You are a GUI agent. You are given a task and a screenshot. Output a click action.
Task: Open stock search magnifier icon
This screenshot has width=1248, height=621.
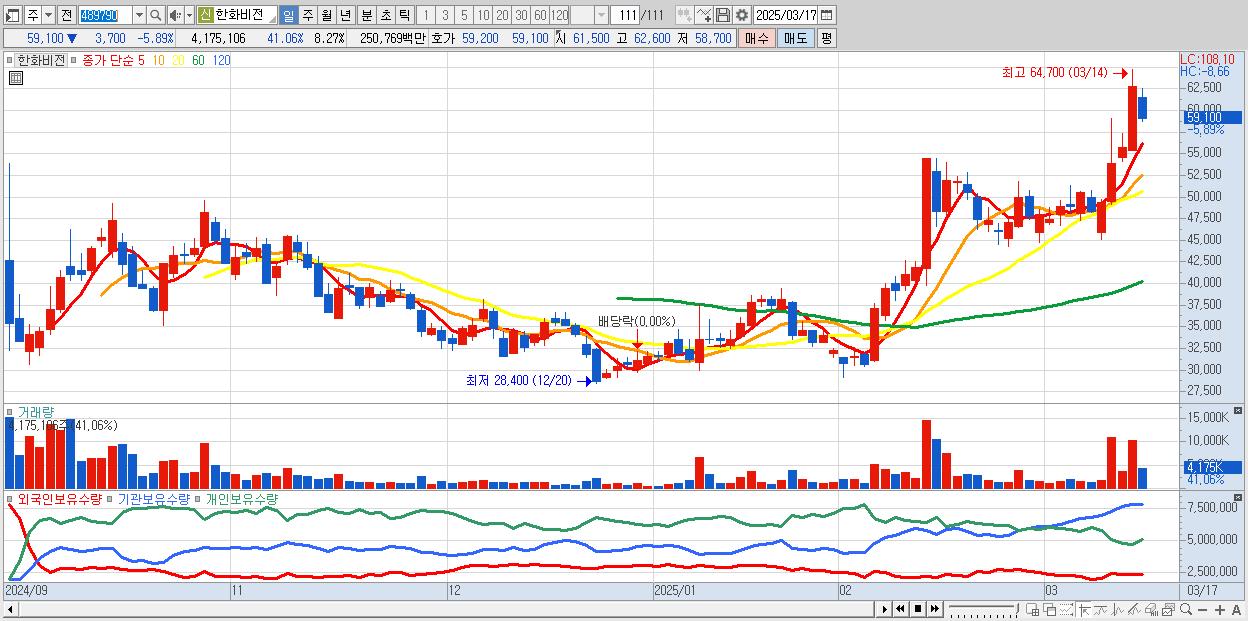[156, 15]
